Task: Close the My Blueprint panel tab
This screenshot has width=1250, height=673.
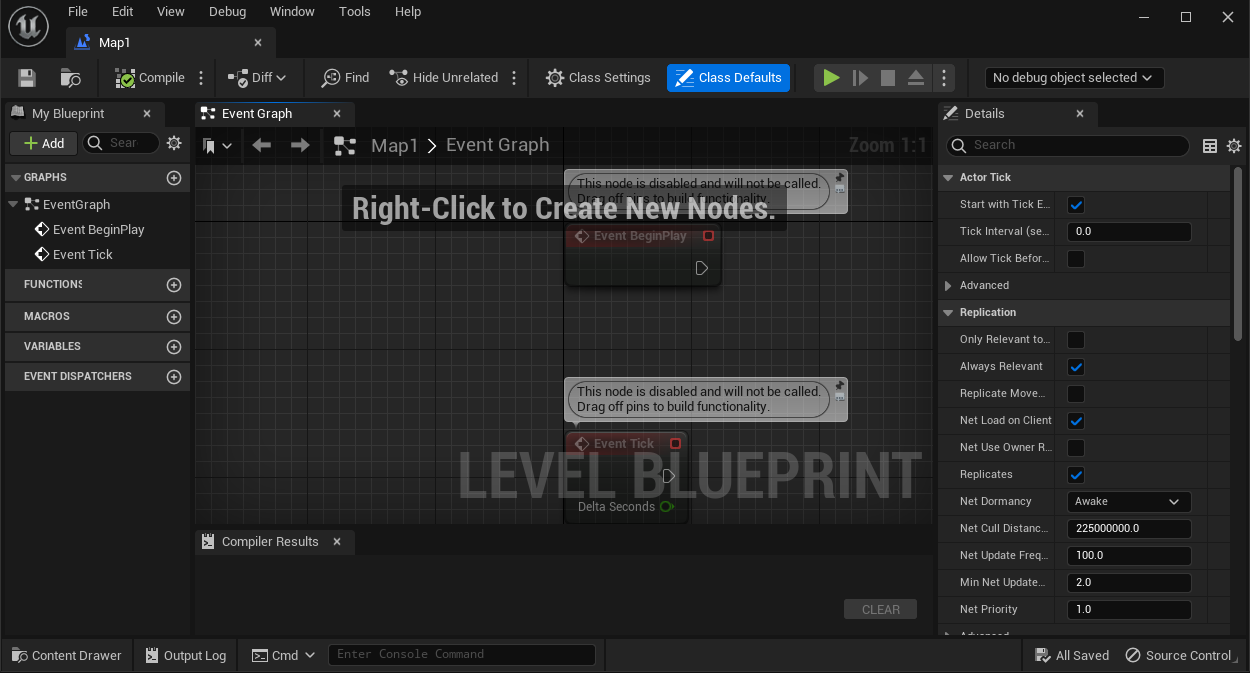Action: point(147,114)
